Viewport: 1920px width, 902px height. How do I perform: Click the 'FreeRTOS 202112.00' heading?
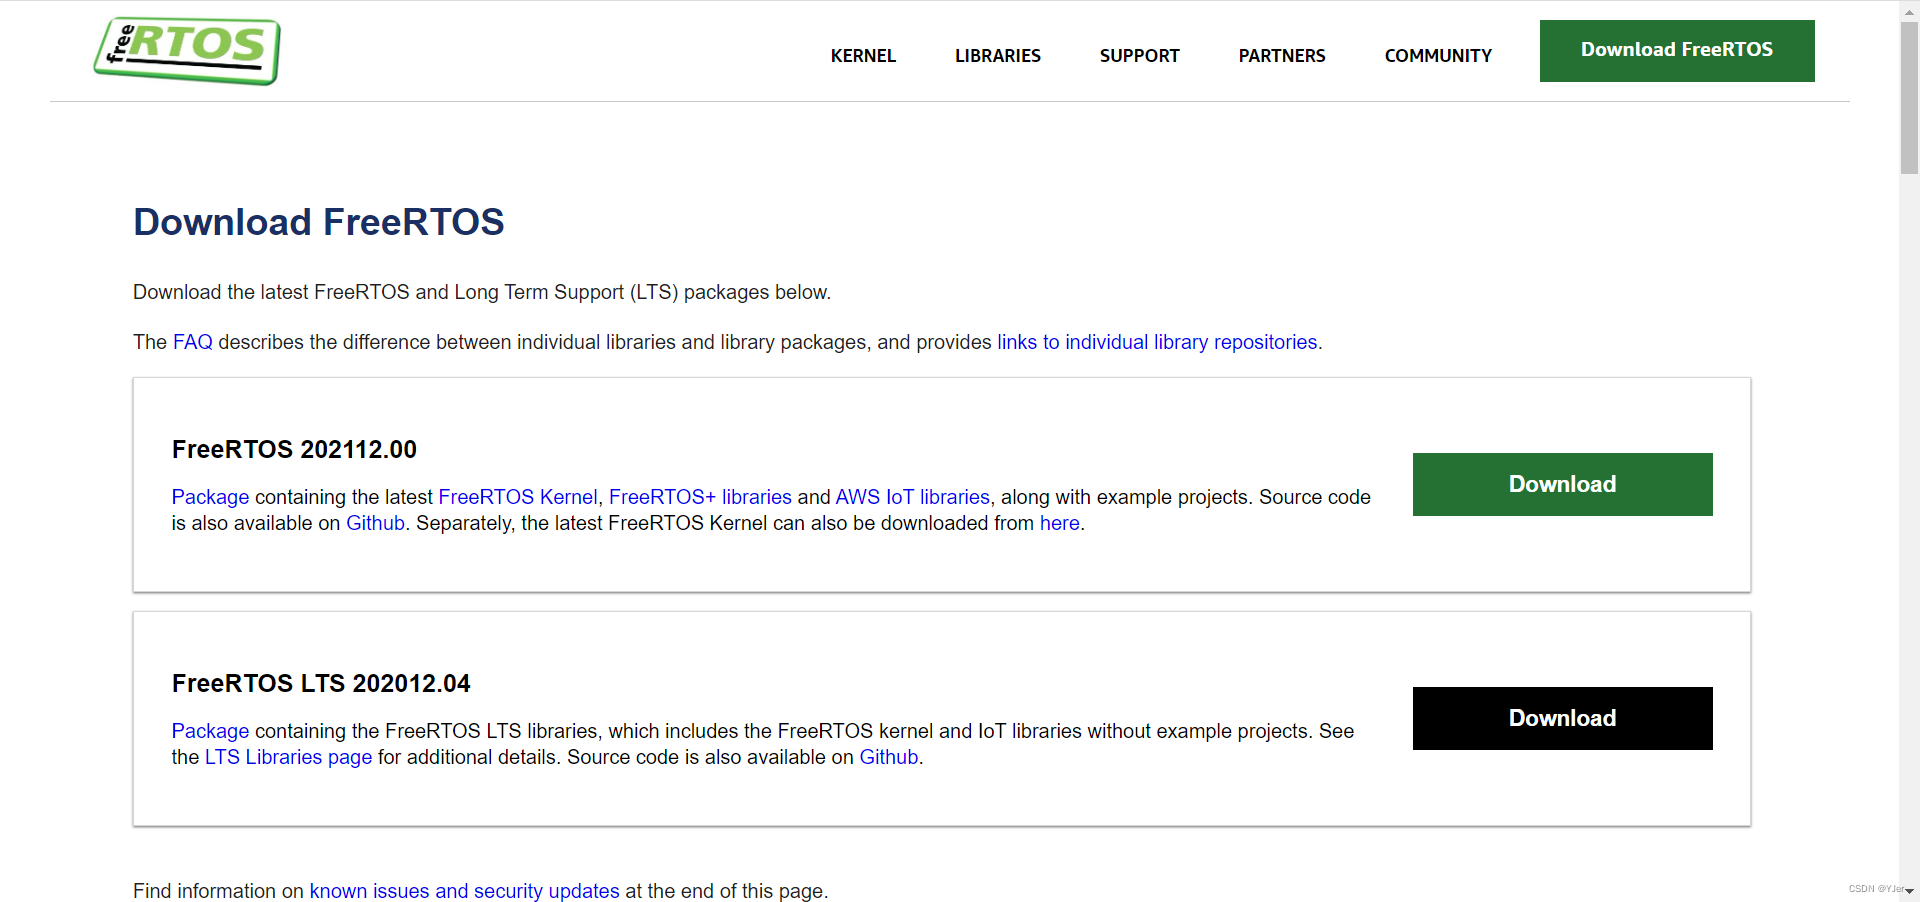point(294,449)
